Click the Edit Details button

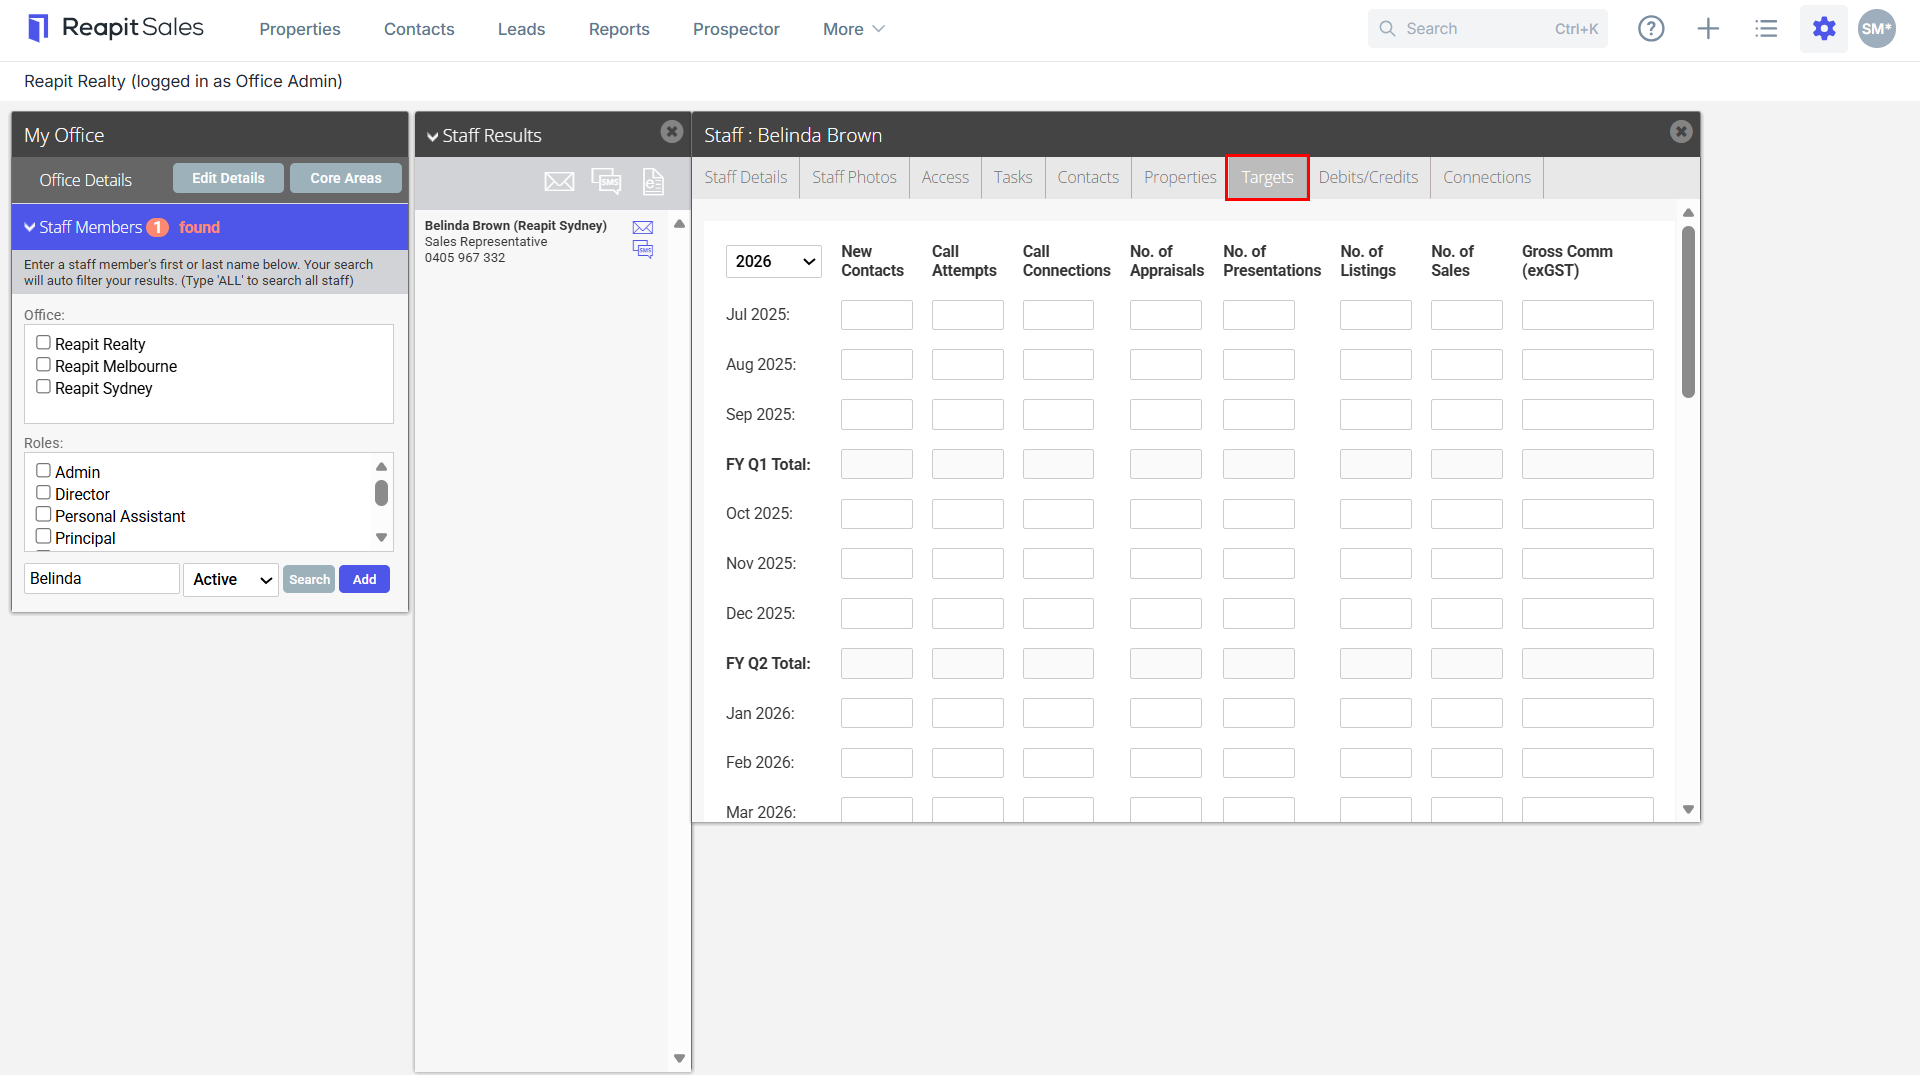pyautogui.click(x=228, y=178)
